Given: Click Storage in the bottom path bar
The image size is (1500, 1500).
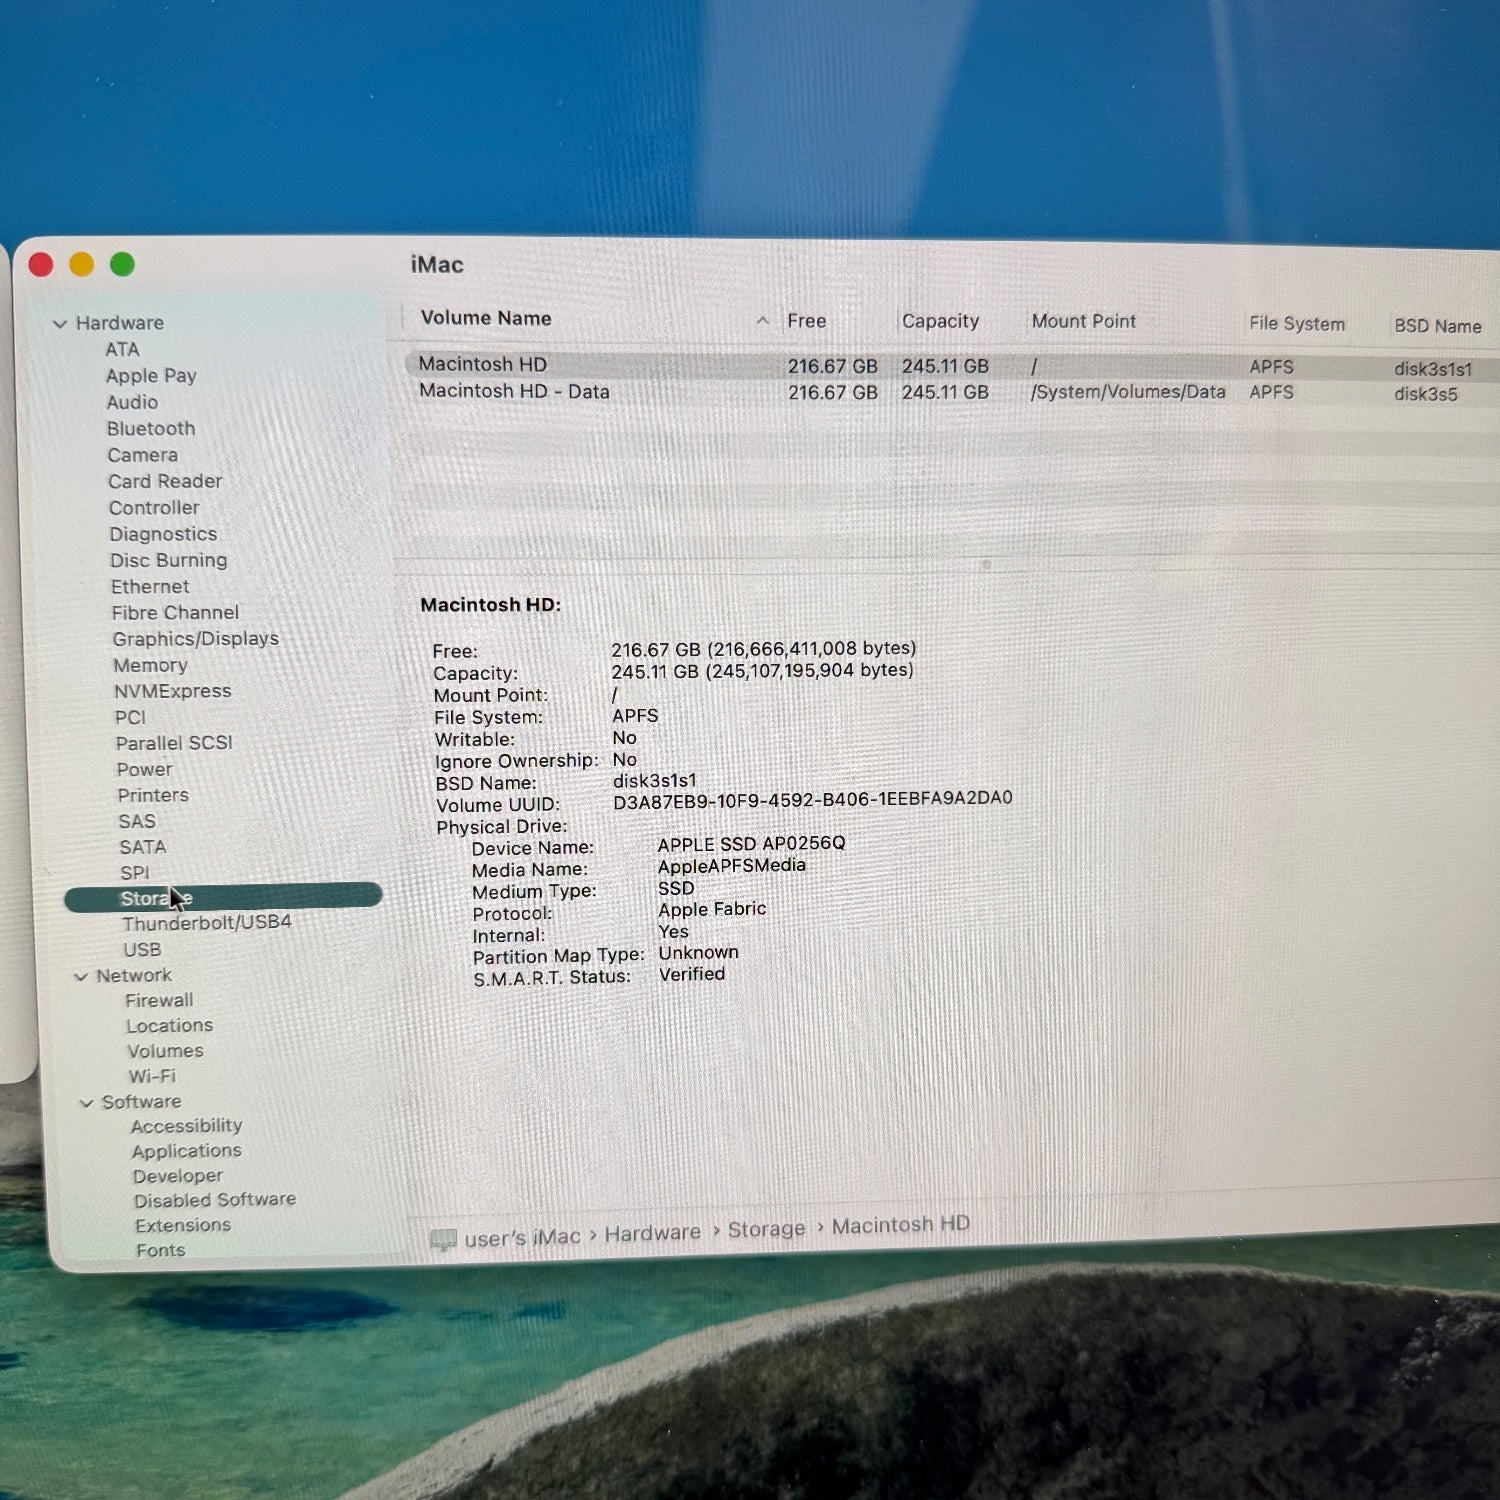Looking at the screenshot, I should point(766,1229).
